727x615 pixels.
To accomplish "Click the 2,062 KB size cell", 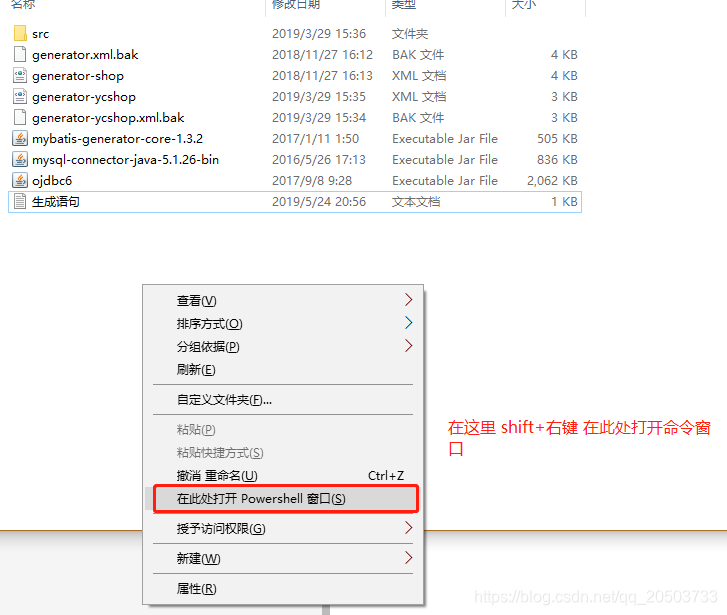I will [552, 180].
